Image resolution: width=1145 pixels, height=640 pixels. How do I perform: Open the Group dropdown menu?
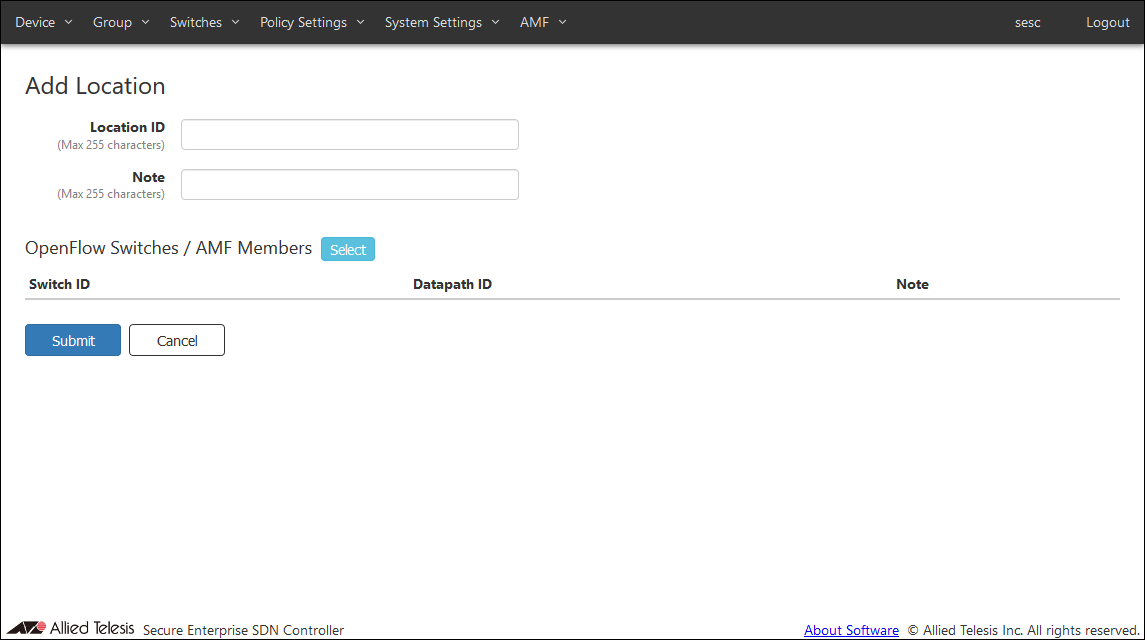pyautogui.click(x=121, y=22)
